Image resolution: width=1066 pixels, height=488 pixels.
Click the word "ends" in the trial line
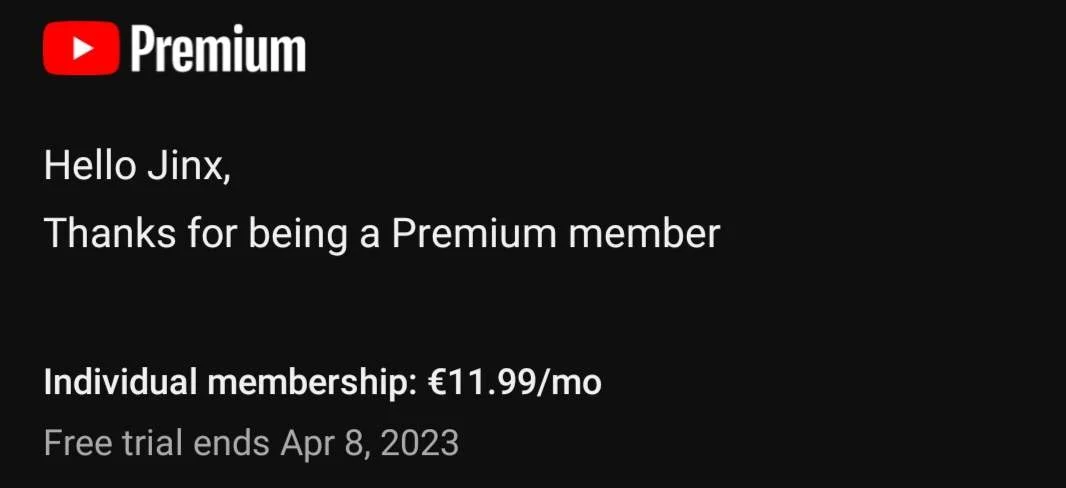pos(231,442)
